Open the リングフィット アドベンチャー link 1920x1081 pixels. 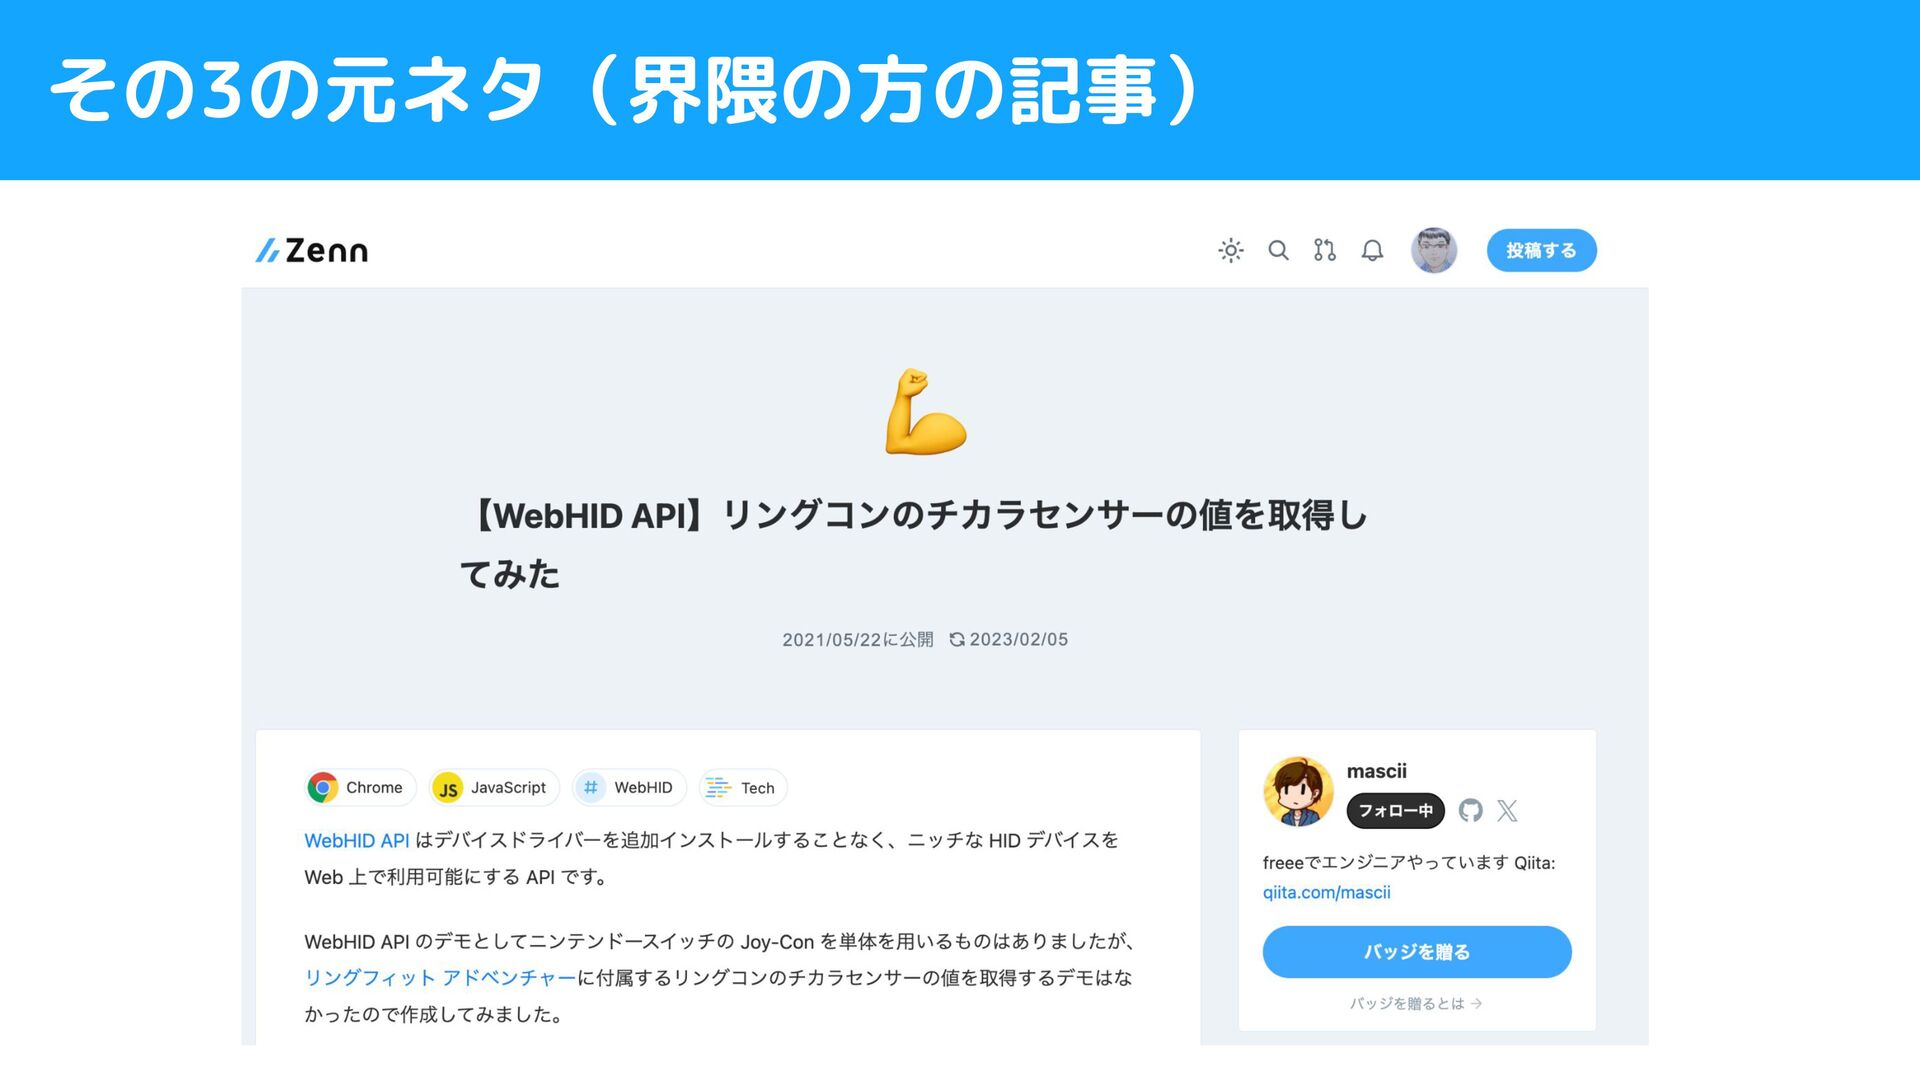(440, 978)
